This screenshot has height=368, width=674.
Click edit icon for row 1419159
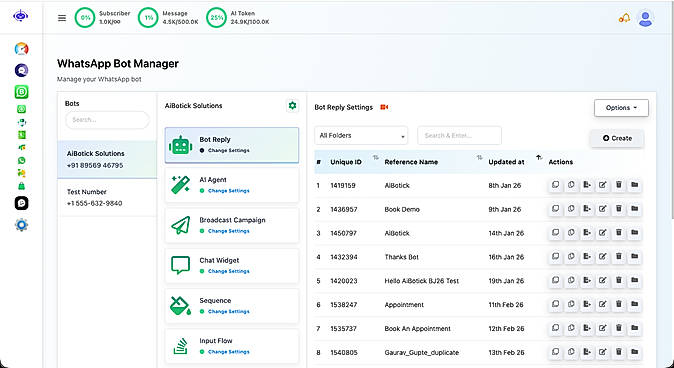tap(603, 185)
